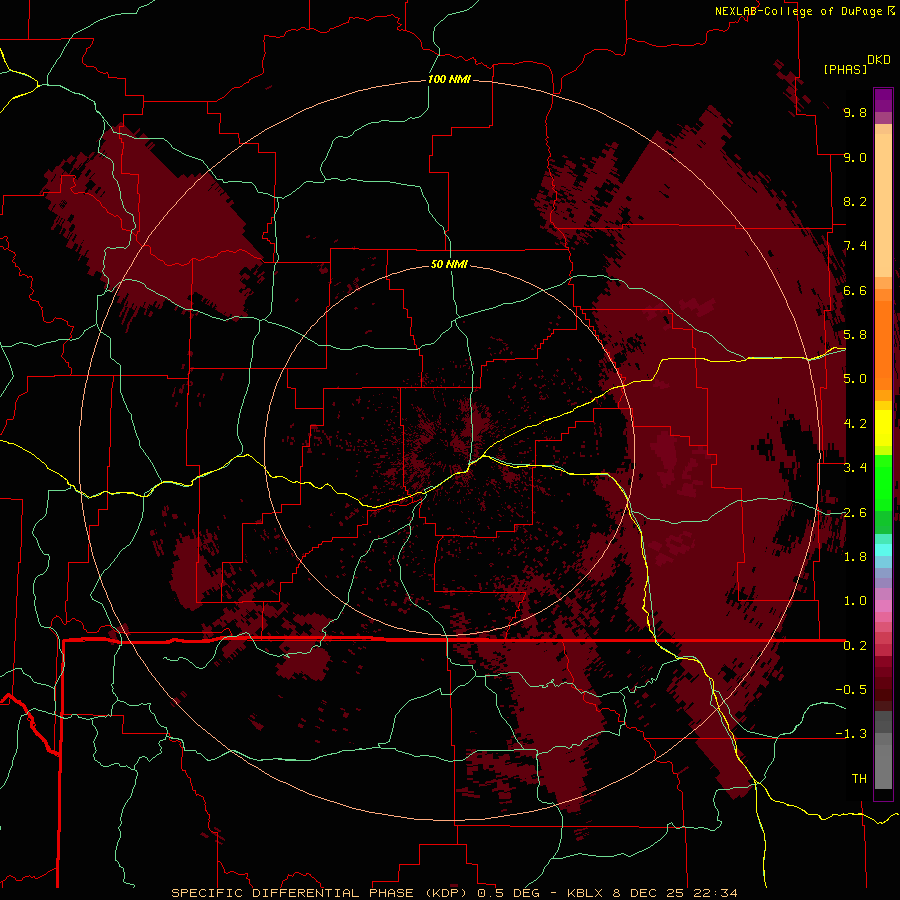Click the 5.0 value on color scale
This screenshot has height=900, width=900.
(x=855, y=379)
